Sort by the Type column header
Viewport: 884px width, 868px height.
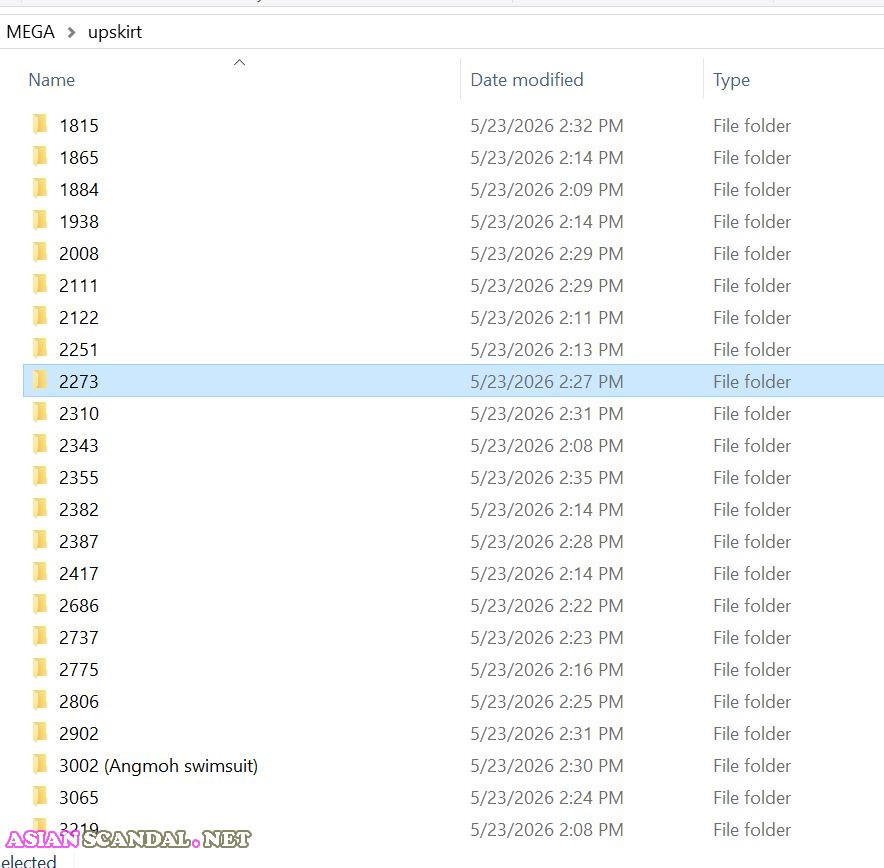click(731, 80)
